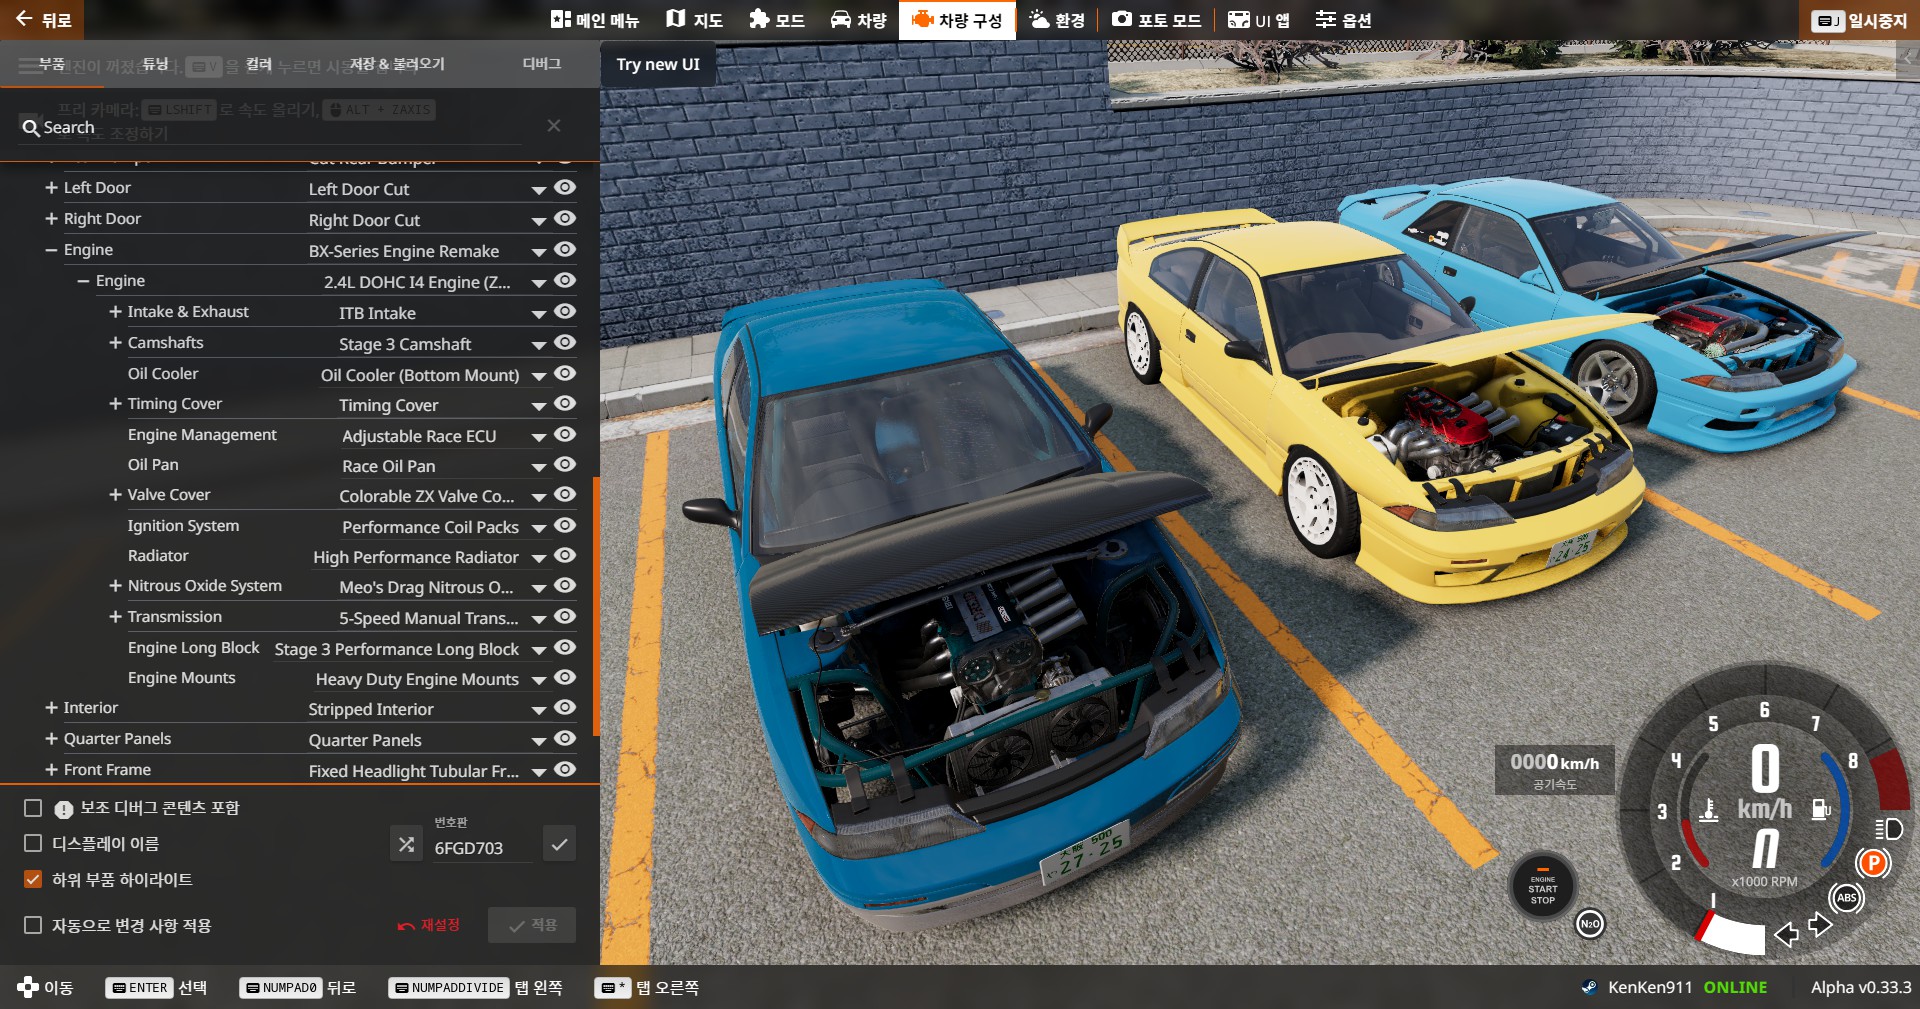
Task: Expand the Intake & Exhaust node
Action: tap(115, 312)
